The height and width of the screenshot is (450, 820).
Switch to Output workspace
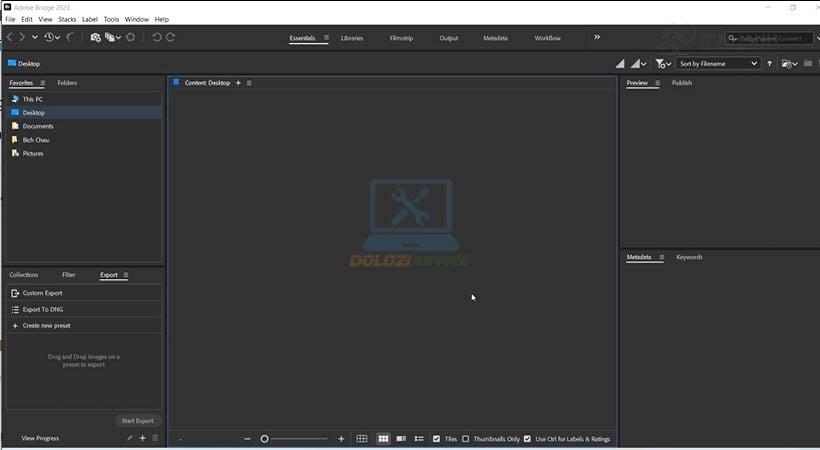pyautogui.click(x=449, y=38)
